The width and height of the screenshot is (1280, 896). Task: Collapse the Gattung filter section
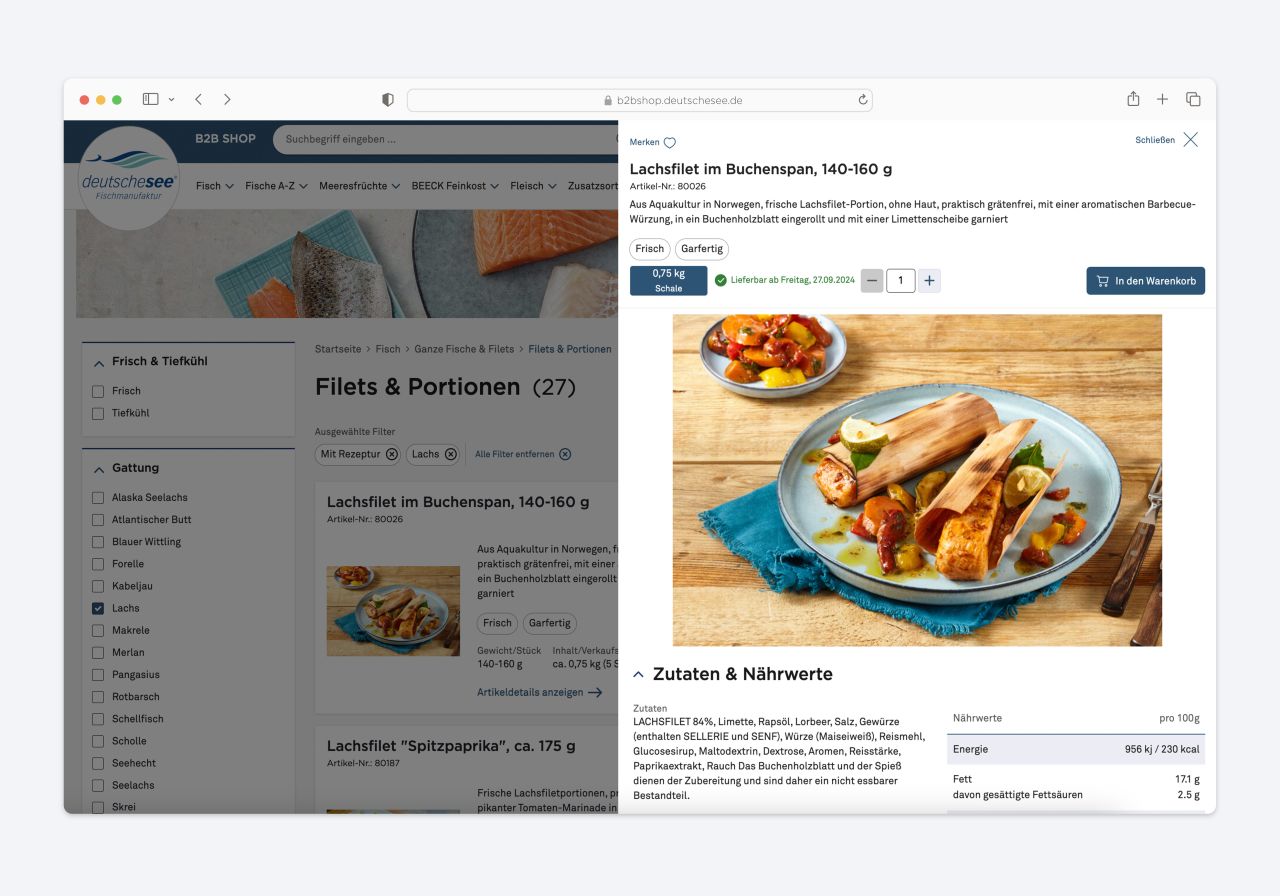point(99,468)
